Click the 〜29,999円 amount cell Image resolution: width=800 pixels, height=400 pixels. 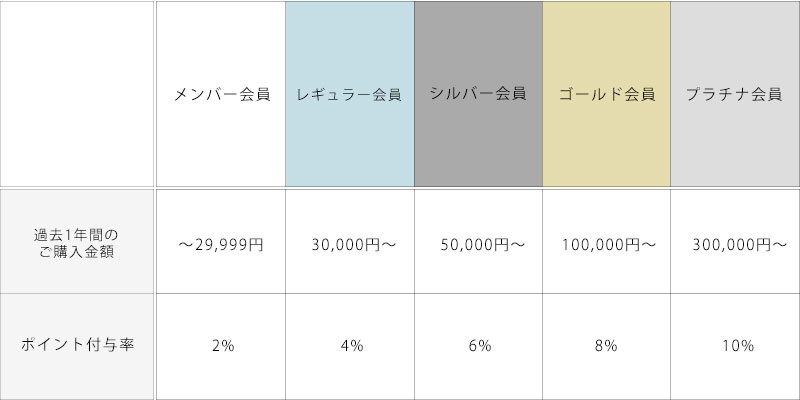click(x=221, y=243)
